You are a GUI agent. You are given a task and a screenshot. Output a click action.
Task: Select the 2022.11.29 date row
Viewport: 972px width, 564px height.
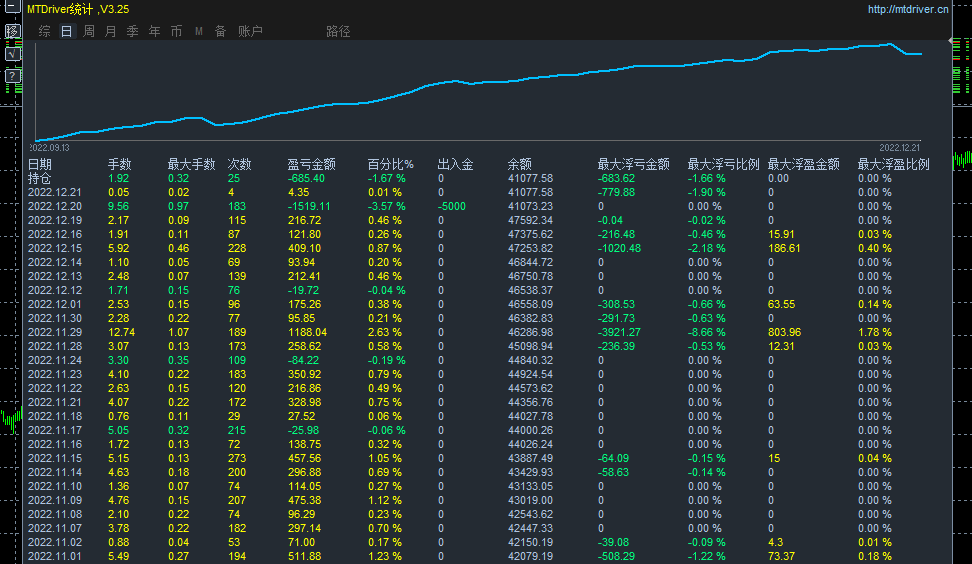55,332
